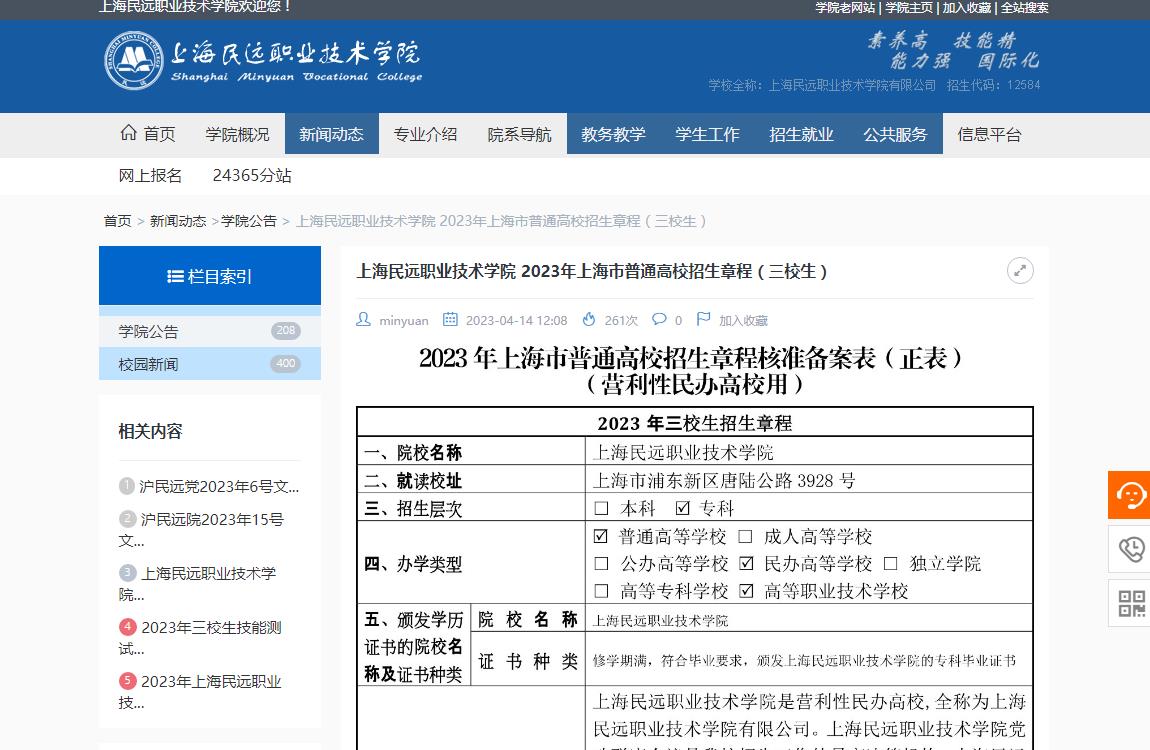
Task: Go to 网上报名 page
Action: 150,175
